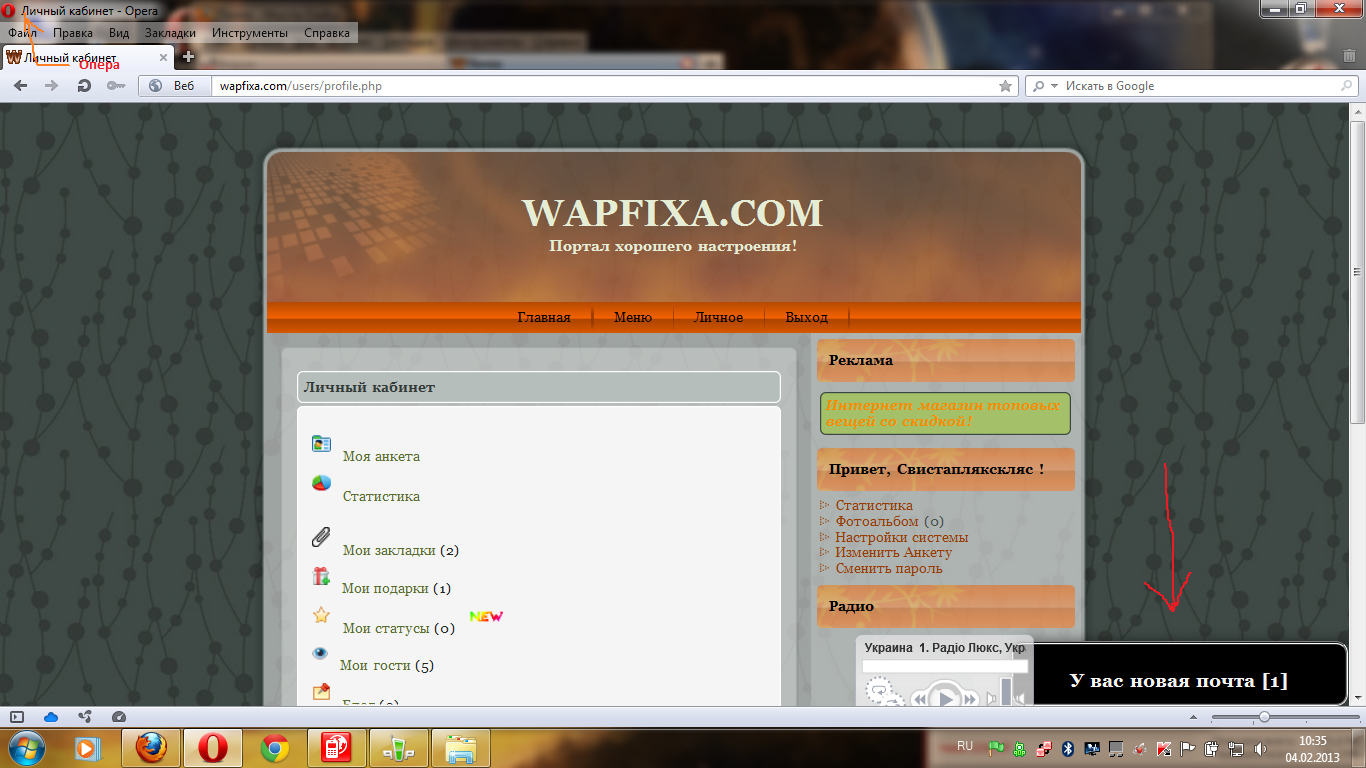Screen dimensions: 1366x768
Task: Open the closed tabs trash icon
Action: 1349,56
